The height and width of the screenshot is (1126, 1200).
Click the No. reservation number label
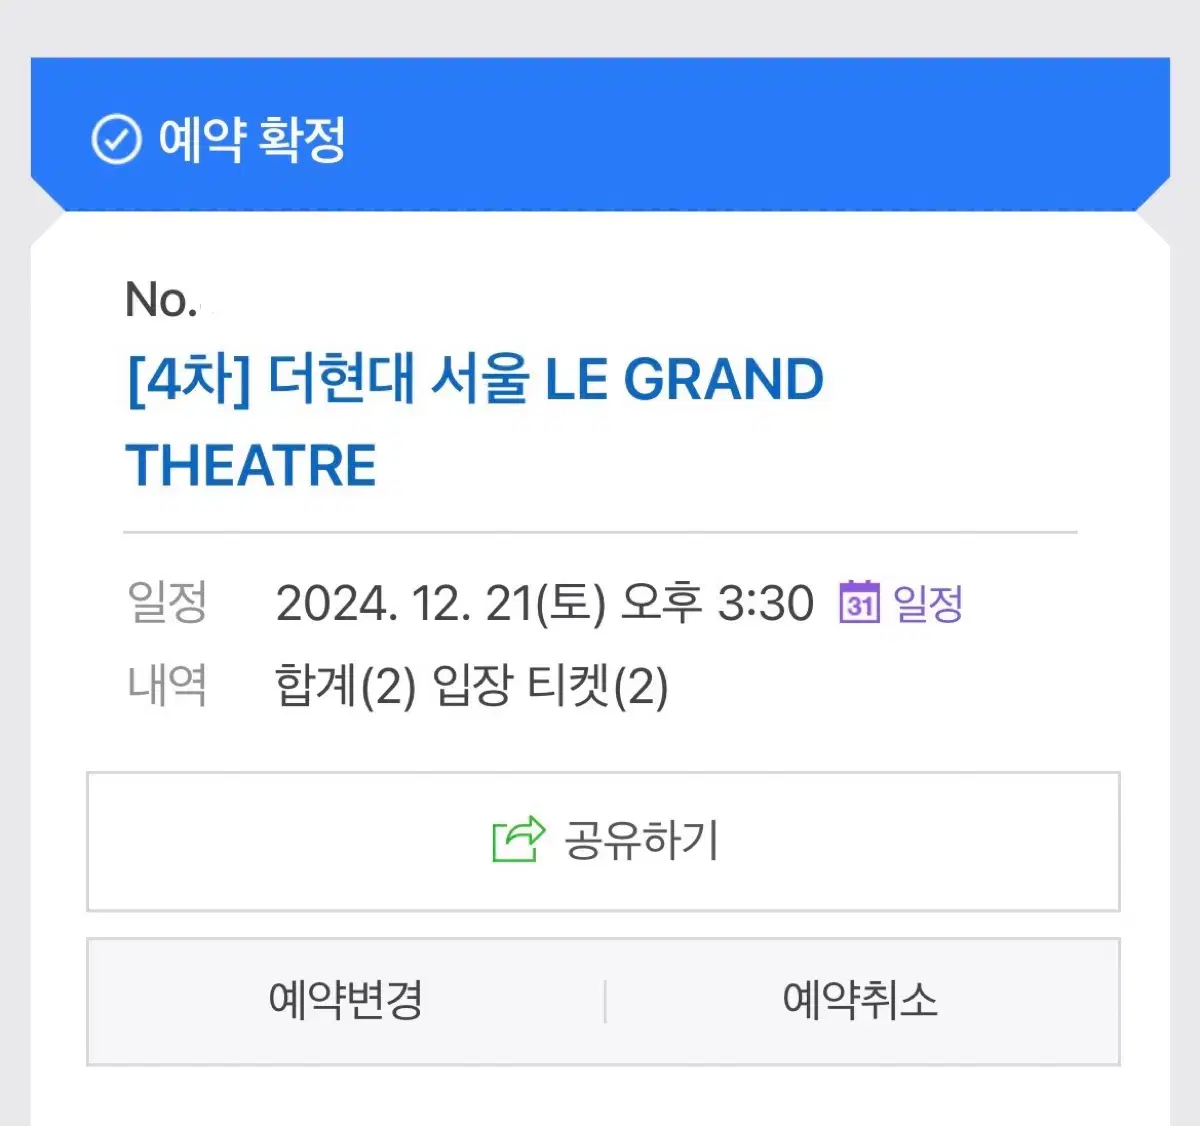coord(160,299)
